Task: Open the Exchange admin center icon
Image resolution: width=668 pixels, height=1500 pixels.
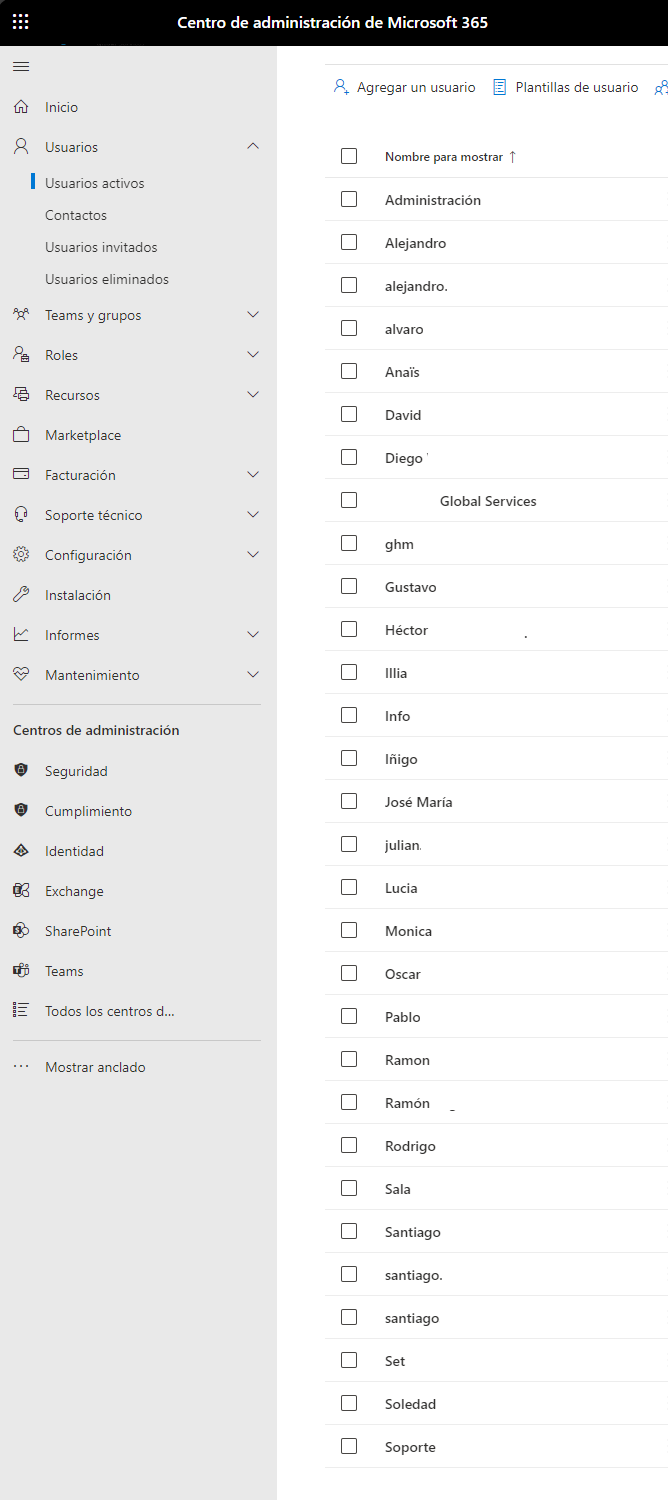Action: coord(21,891)
